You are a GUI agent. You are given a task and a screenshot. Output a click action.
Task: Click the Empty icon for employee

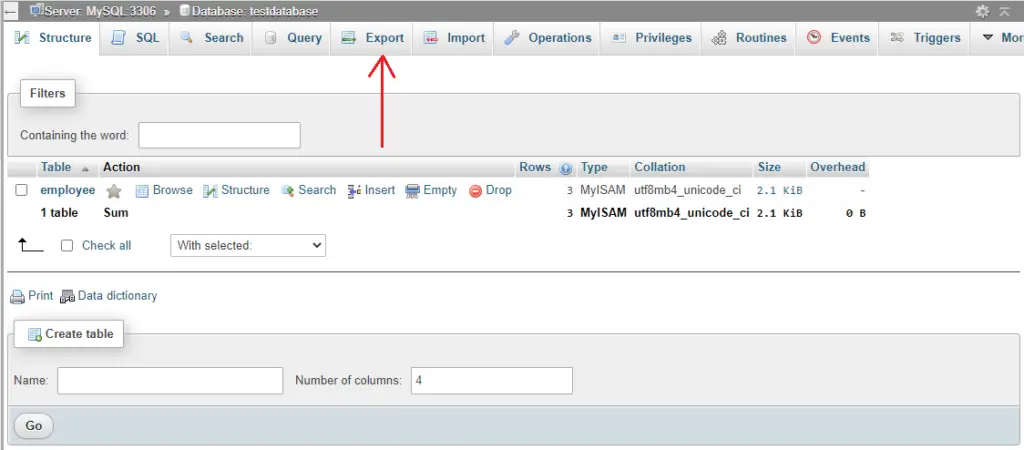412,191
